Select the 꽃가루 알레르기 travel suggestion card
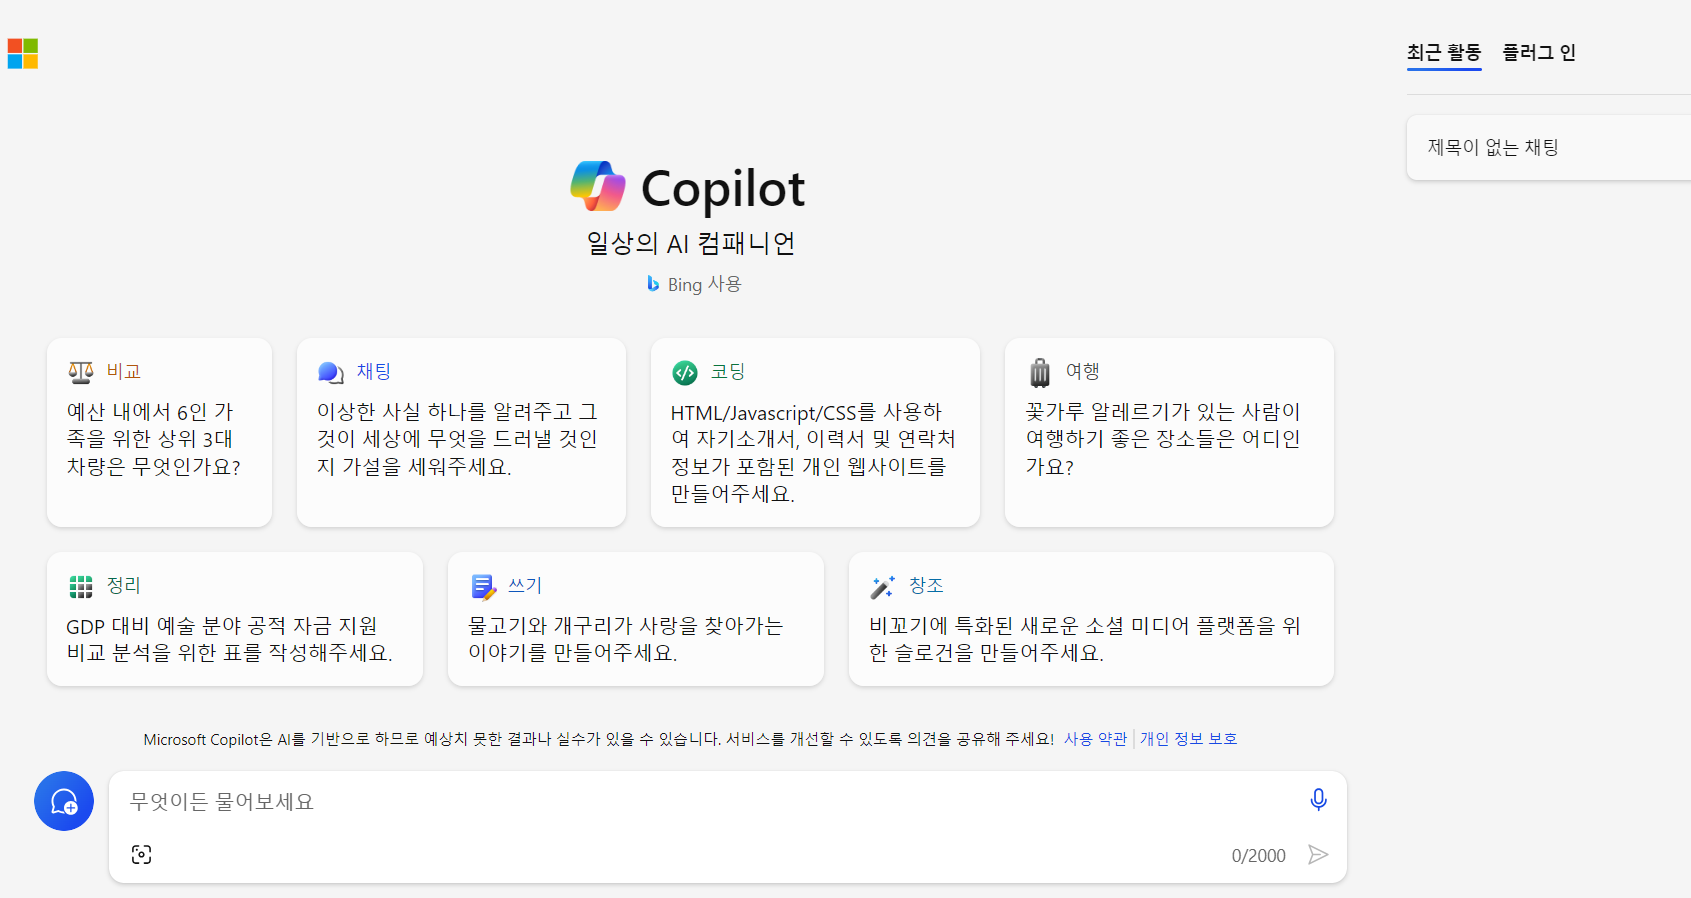 pos(1169,432)
